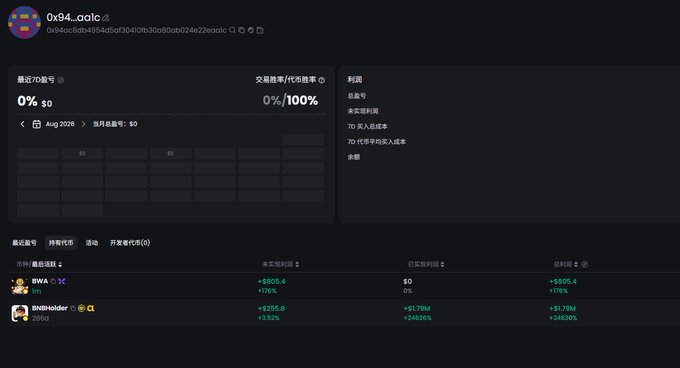Switch to the 最近盈亏 tab
Screen dimensions: 680x368
tap(24, 243)
